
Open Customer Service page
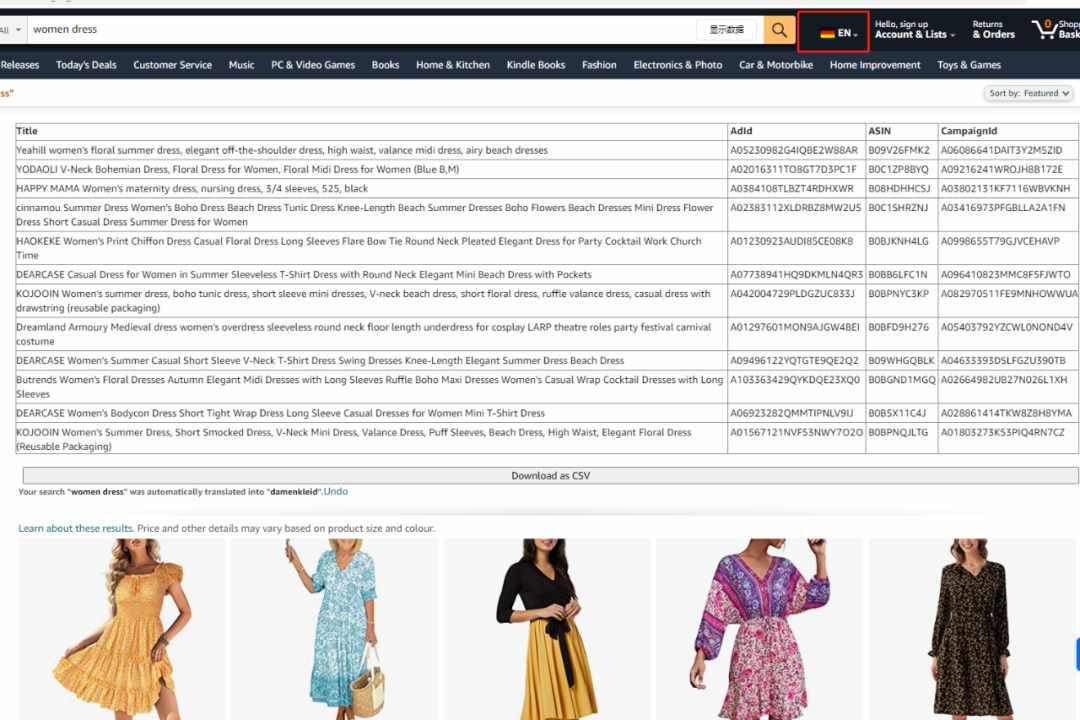click(172, 65)
